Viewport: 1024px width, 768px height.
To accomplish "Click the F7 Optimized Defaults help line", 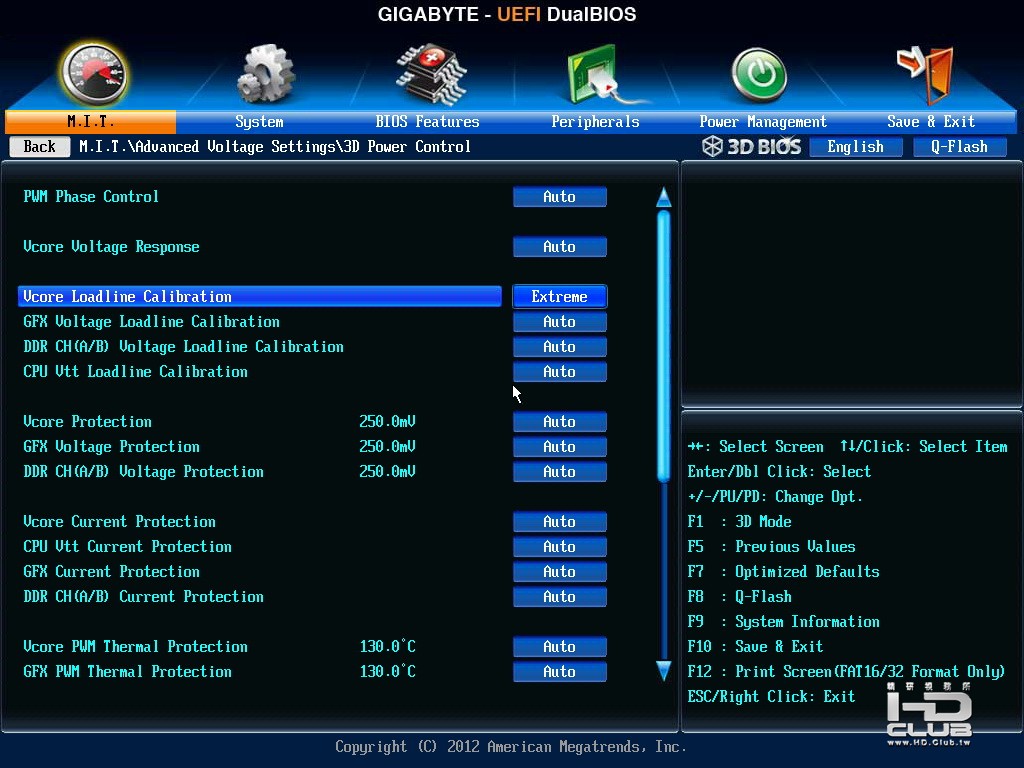I will pos(784,571).
